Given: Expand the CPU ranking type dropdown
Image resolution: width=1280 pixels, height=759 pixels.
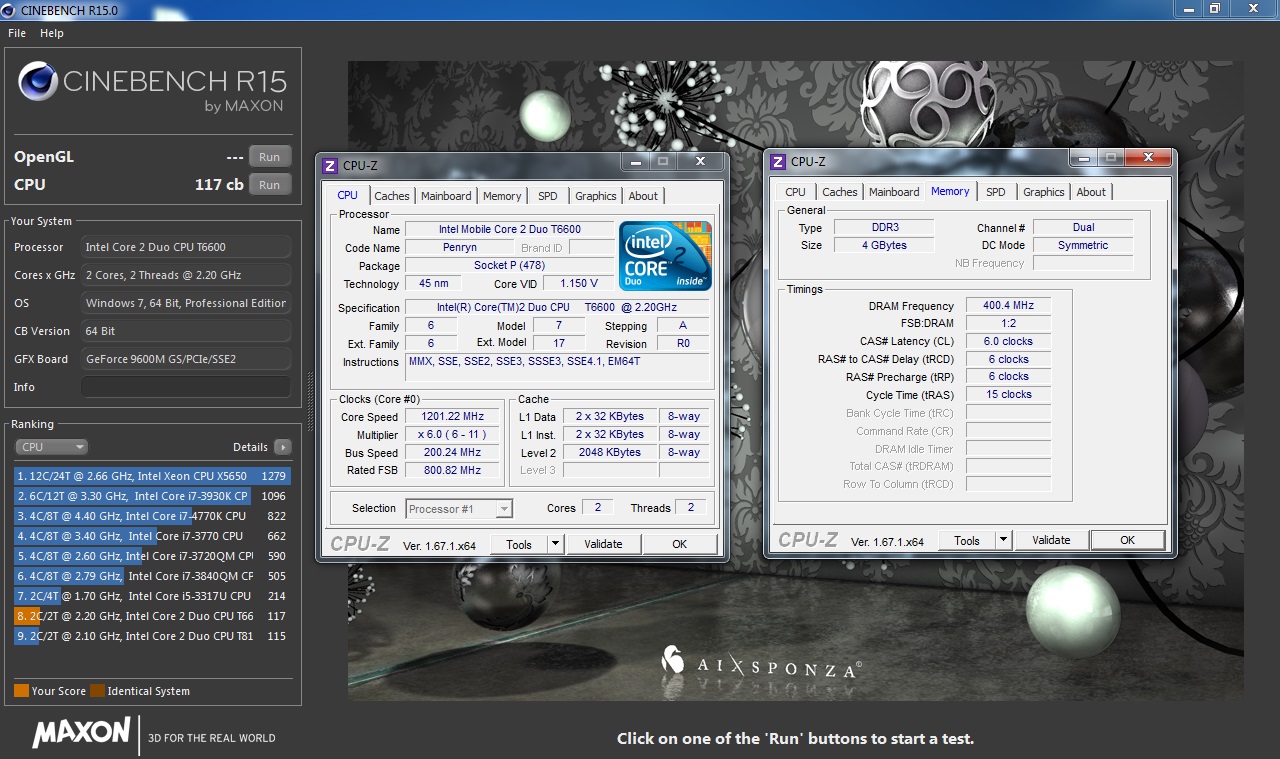Looking at the screenshot, I should pos(52,447).
